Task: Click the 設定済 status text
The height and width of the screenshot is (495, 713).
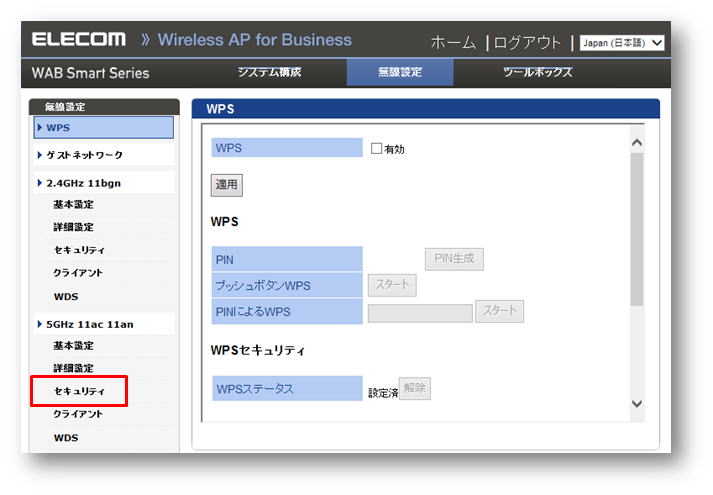Action: tap(383, 393)
